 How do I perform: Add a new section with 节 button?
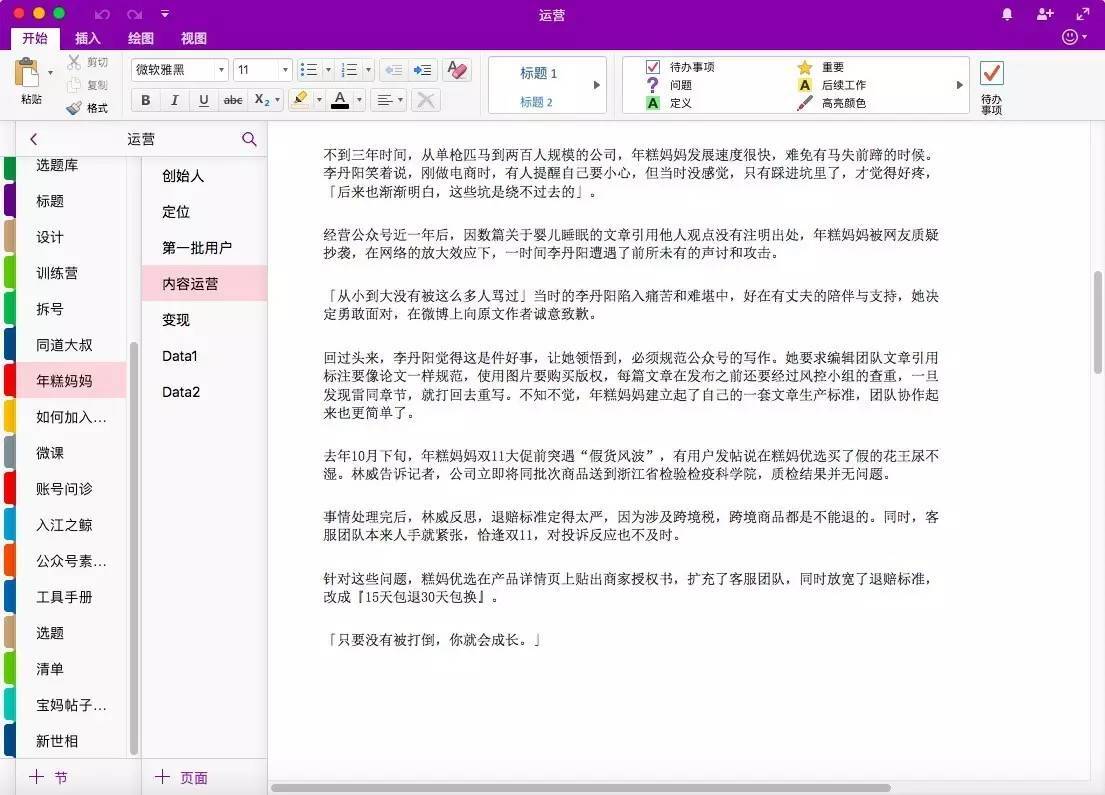pos(49,777)
